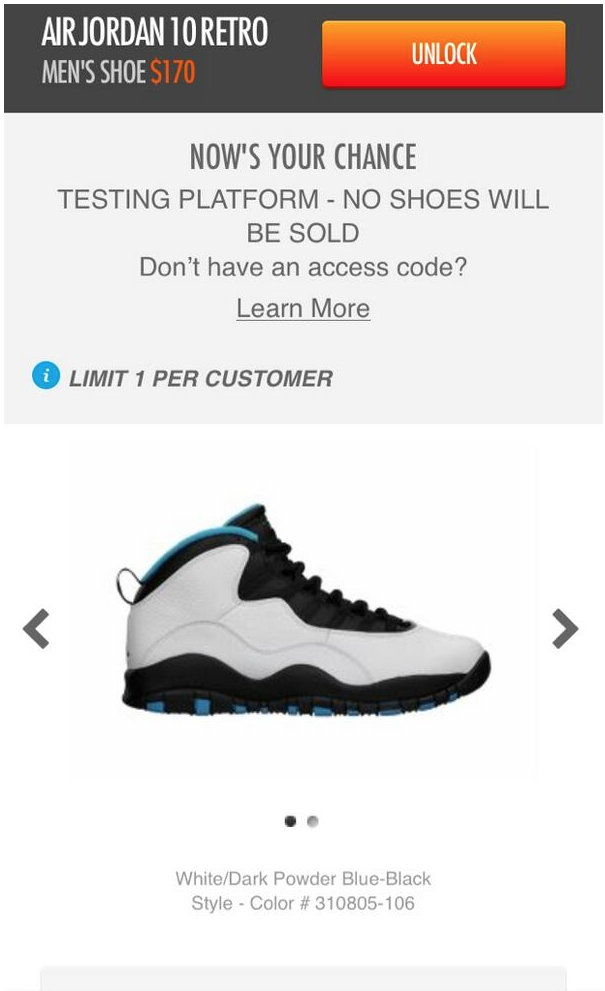Click LIMIT 1 PER CUSTOMER notice
This screenshot has height=991, width=605.
point(200,378)
